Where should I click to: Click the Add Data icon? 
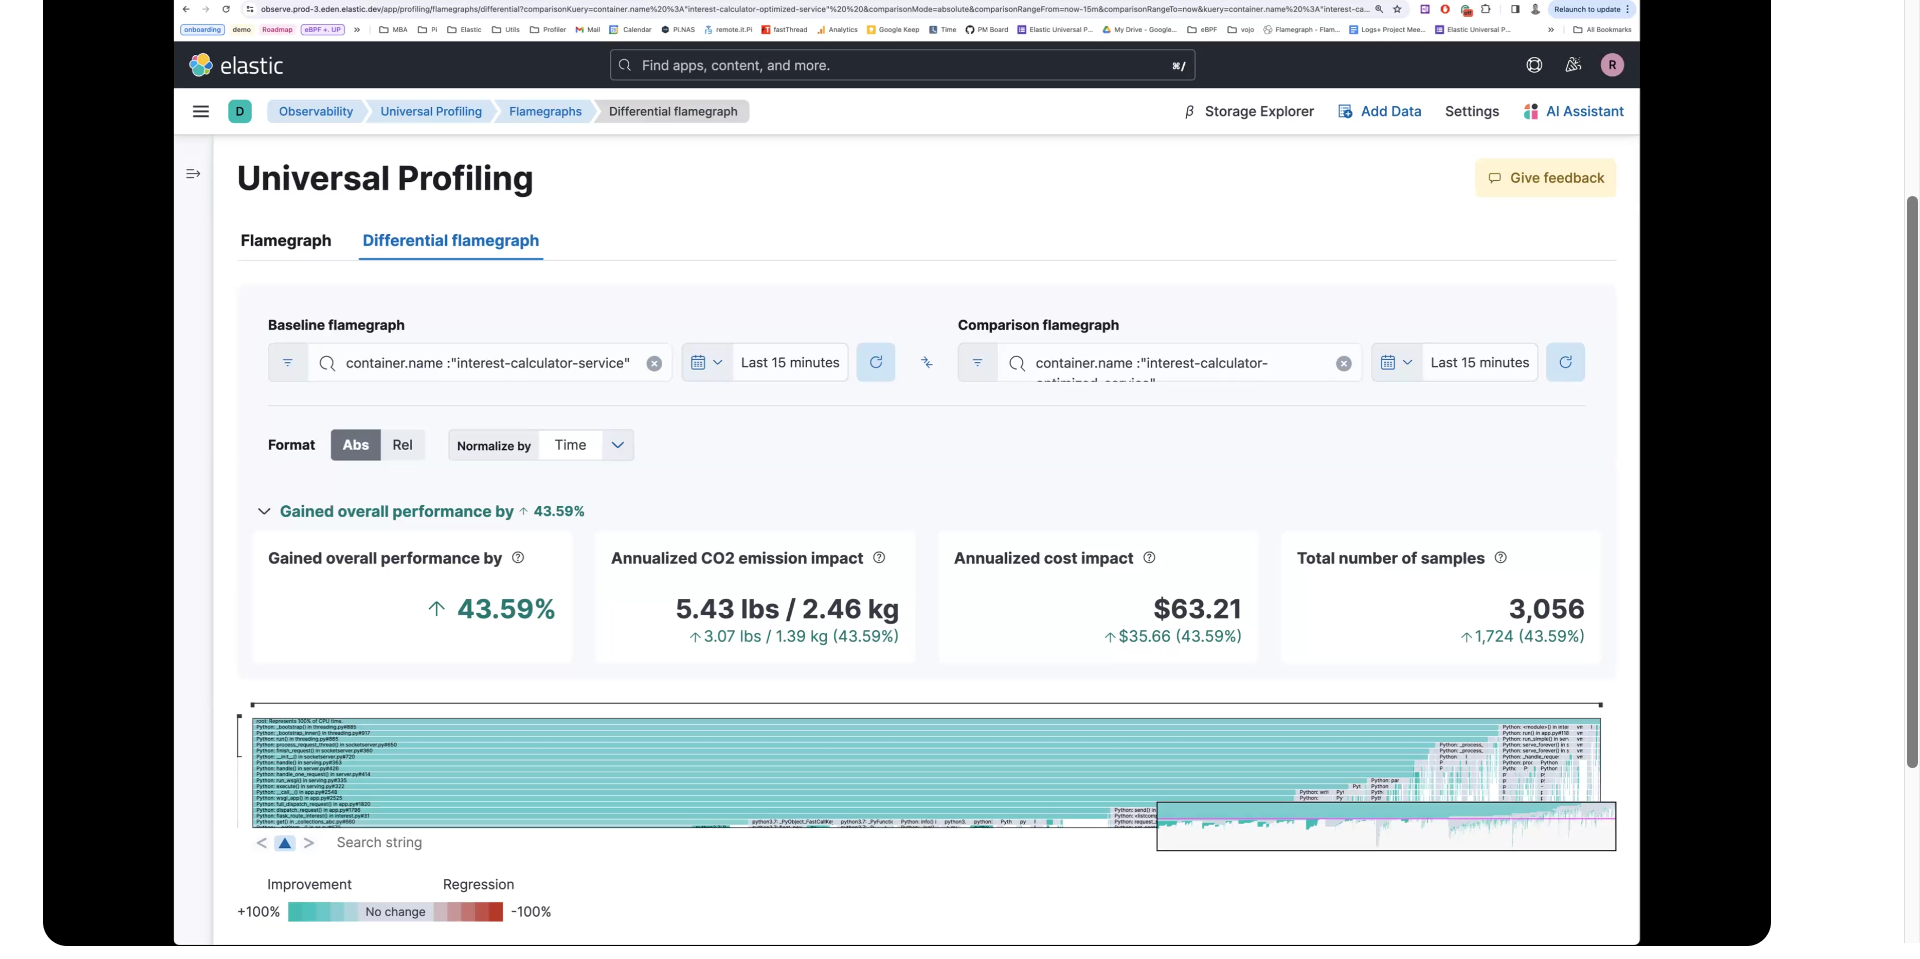pyautogui.click(x=1345, y=111)
